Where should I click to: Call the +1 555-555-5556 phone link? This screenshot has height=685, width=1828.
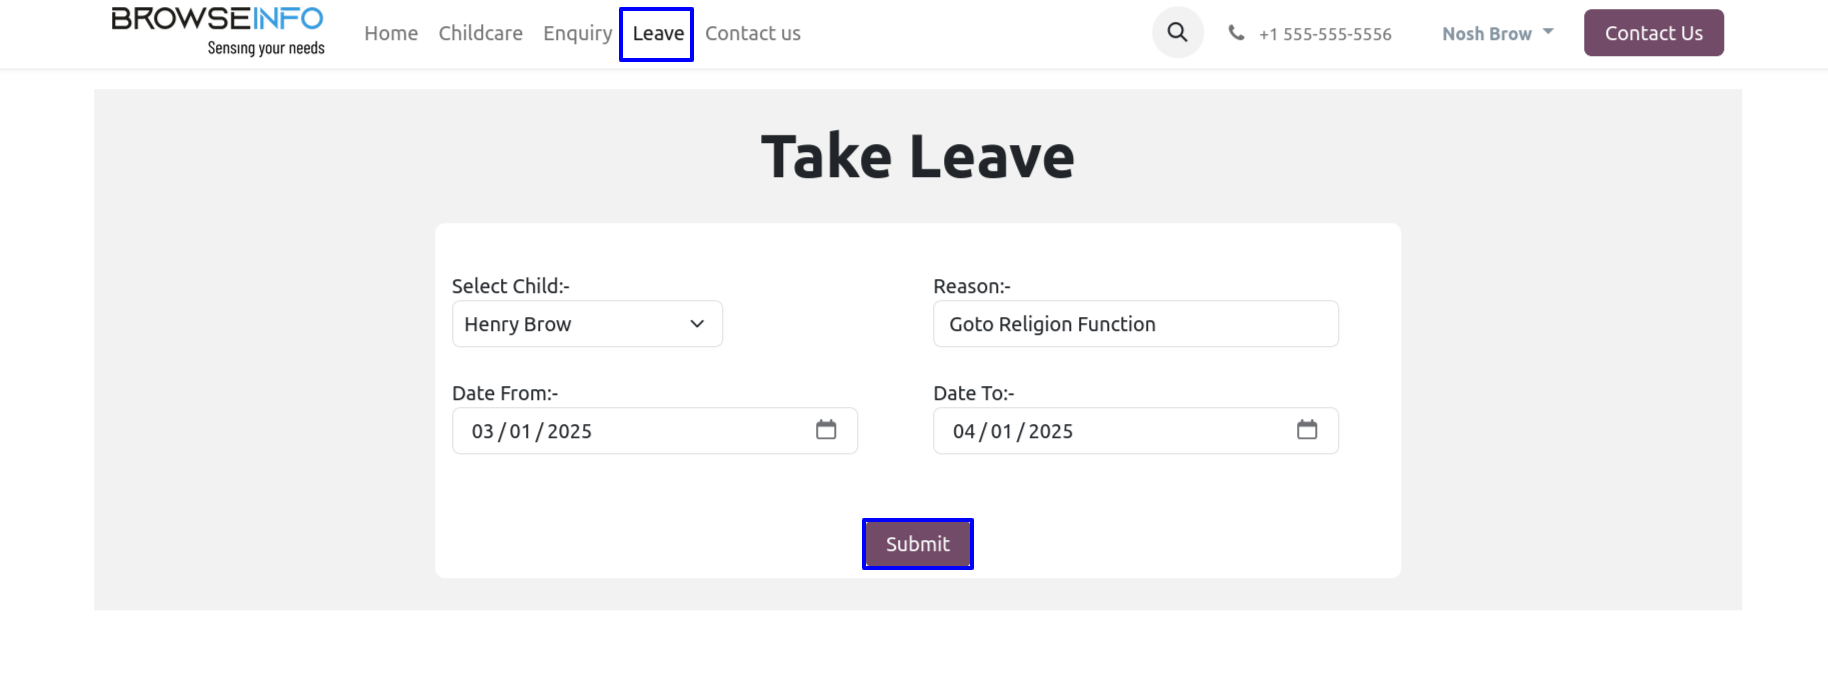point(1325,34)
